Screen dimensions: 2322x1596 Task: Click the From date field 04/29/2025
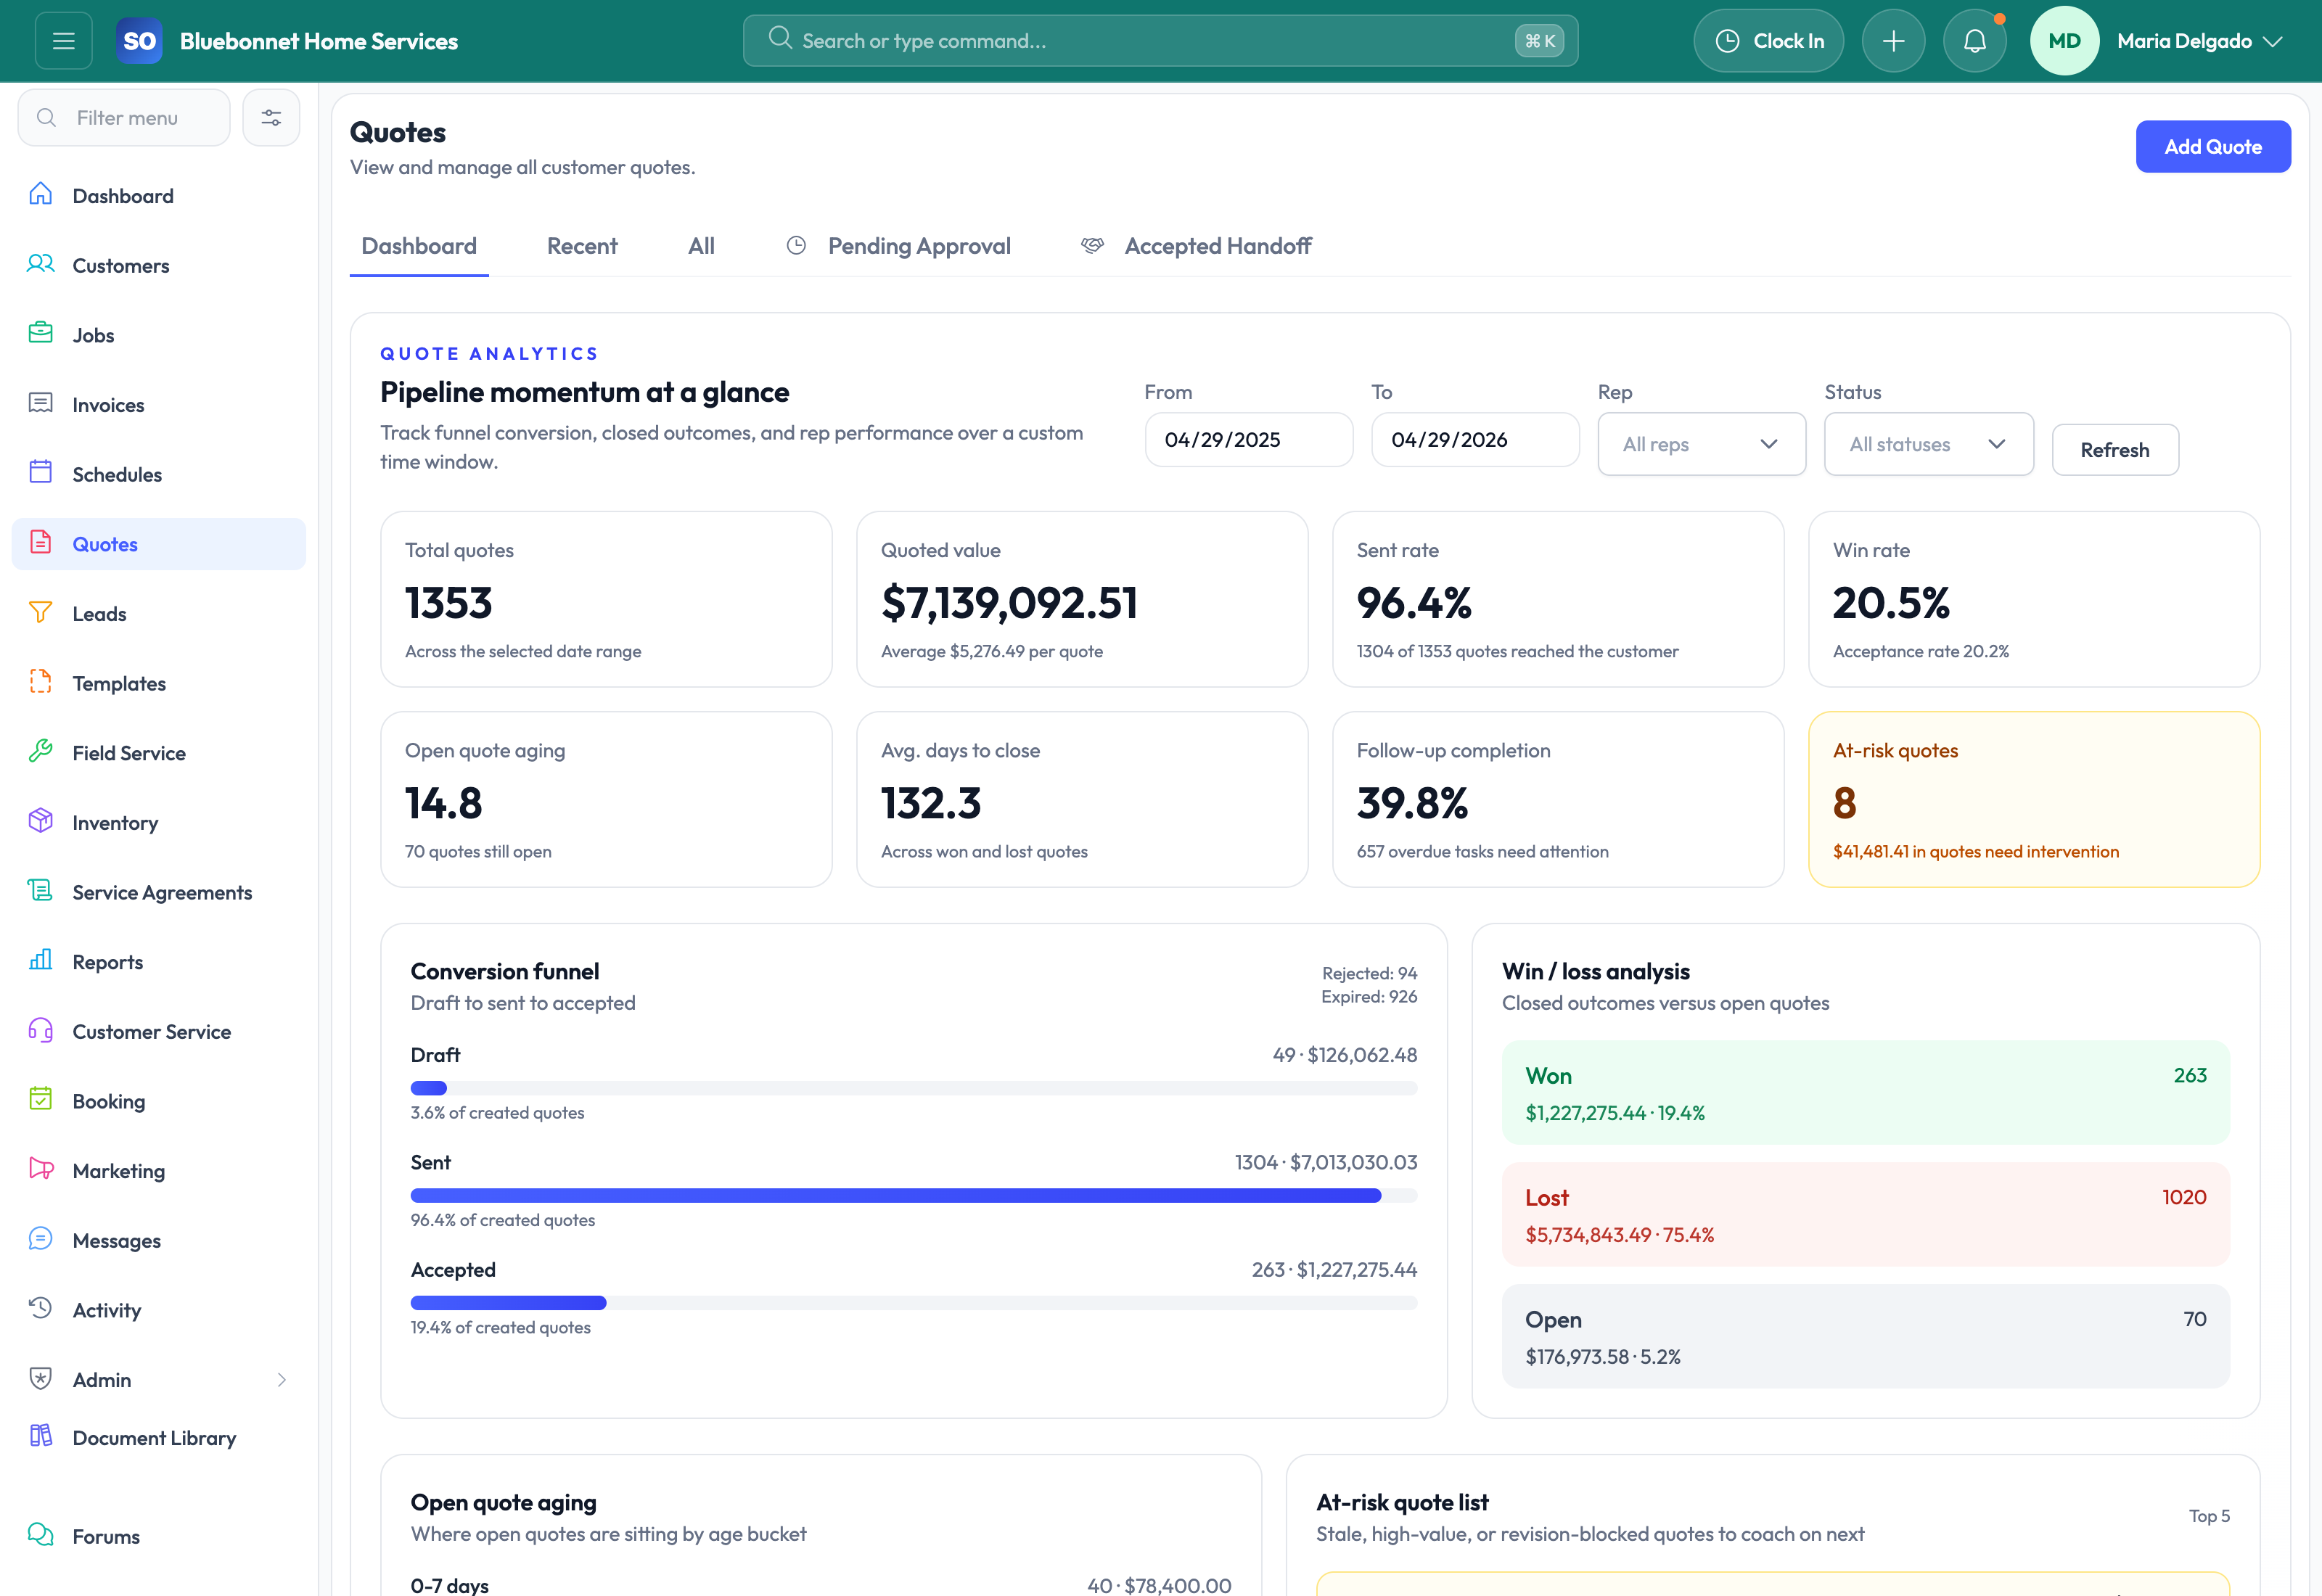point(1249,440)
